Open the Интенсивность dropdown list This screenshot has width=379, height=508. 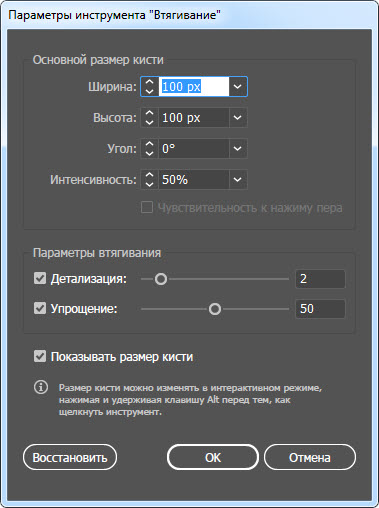(238, 180)
